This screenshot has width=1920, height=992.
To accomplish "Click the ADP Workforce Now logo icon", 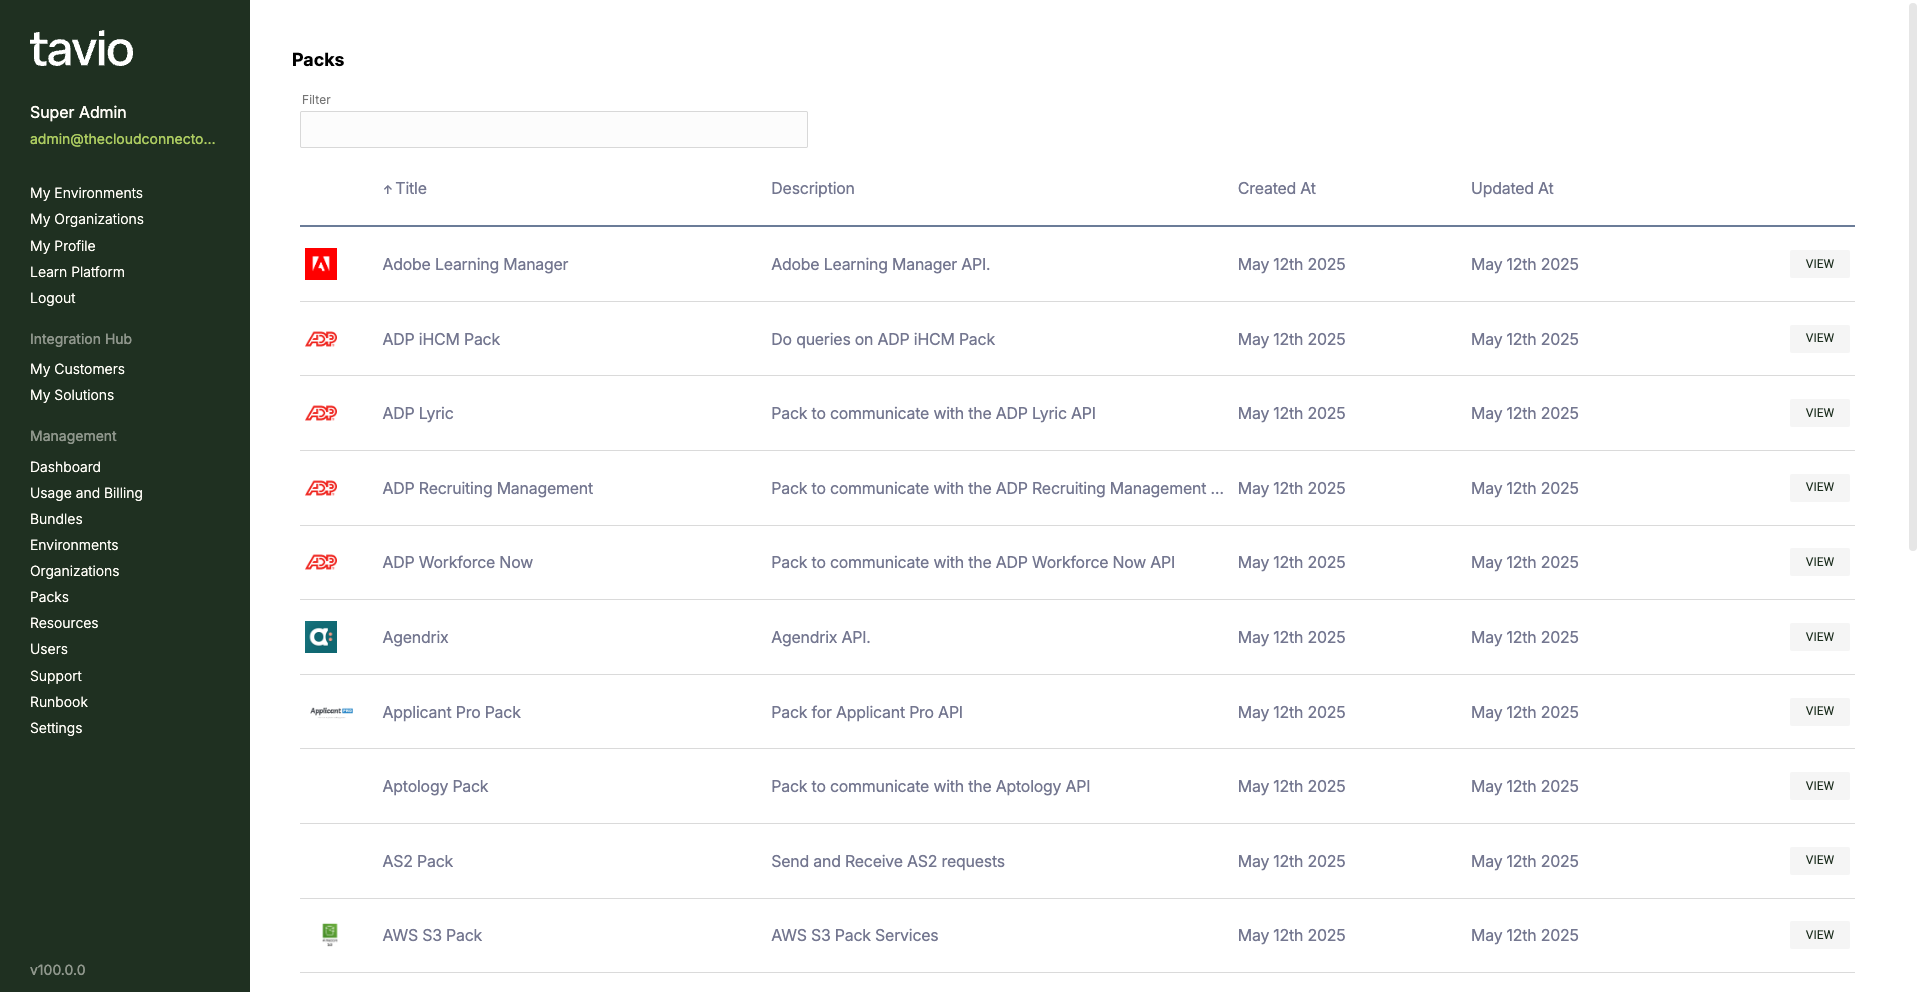I will point(321,562).
